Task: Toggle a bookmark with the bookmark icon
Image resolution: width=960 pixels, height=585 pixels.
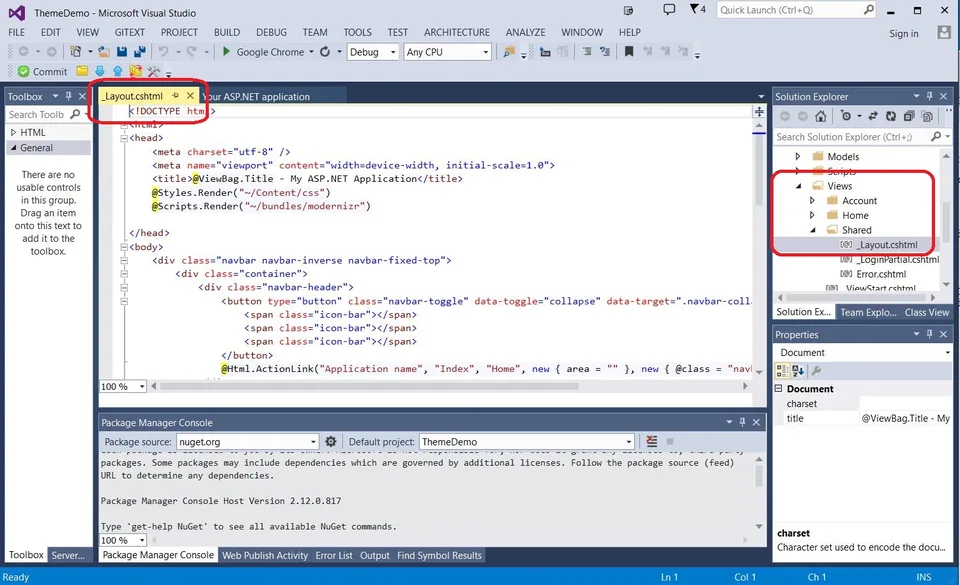Action: 629,52
